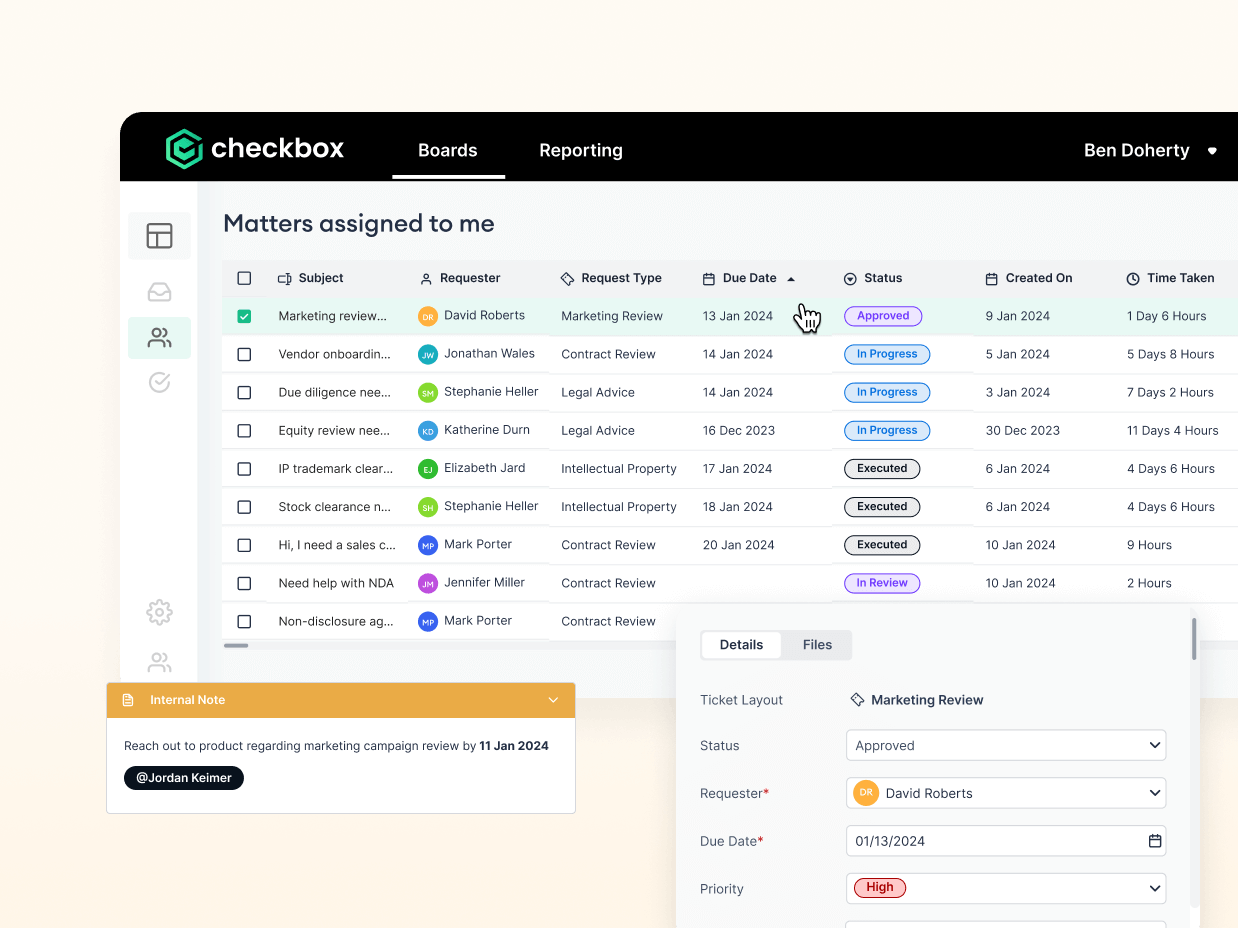
Task: Open the Boards dashboard icon in the sidebar
Action: (159, 235)
